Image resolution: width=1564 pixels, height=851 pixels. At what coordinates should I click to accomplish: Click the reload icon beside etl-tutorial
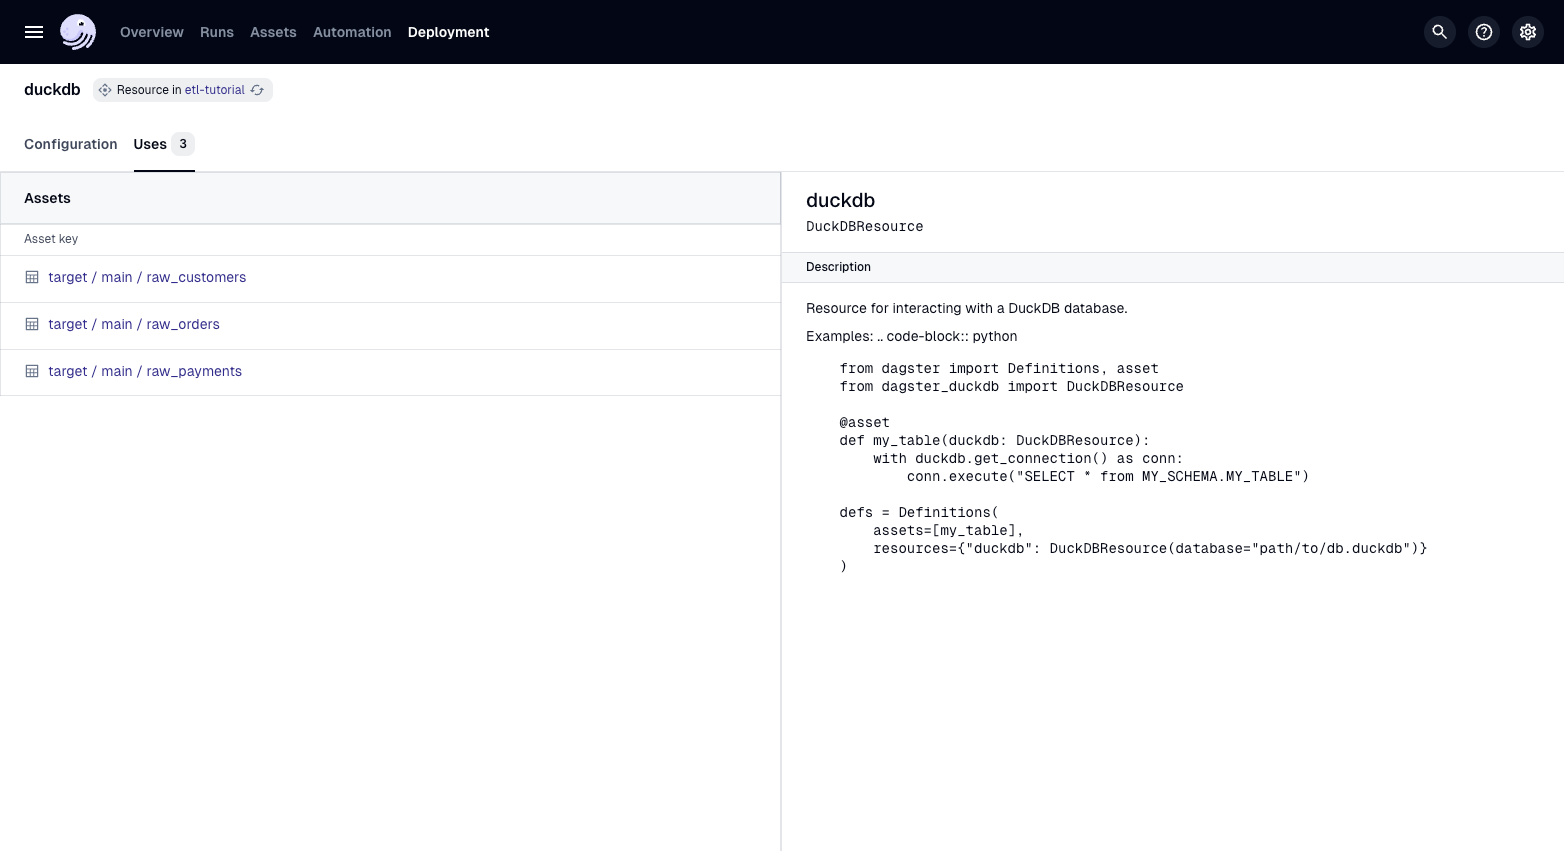tap(258, 90)
